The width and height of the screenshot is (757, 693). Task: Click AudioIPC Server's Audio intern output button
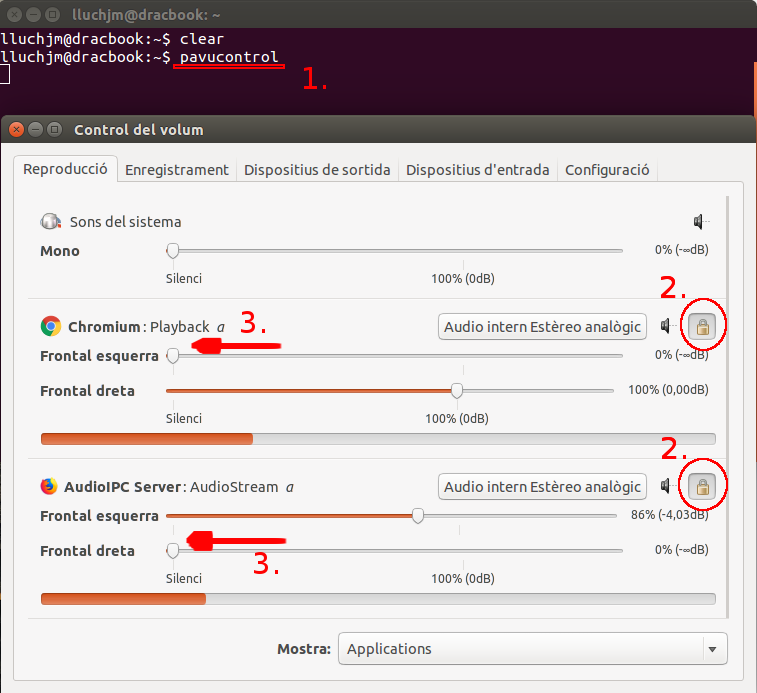click(x=542, y=487)
